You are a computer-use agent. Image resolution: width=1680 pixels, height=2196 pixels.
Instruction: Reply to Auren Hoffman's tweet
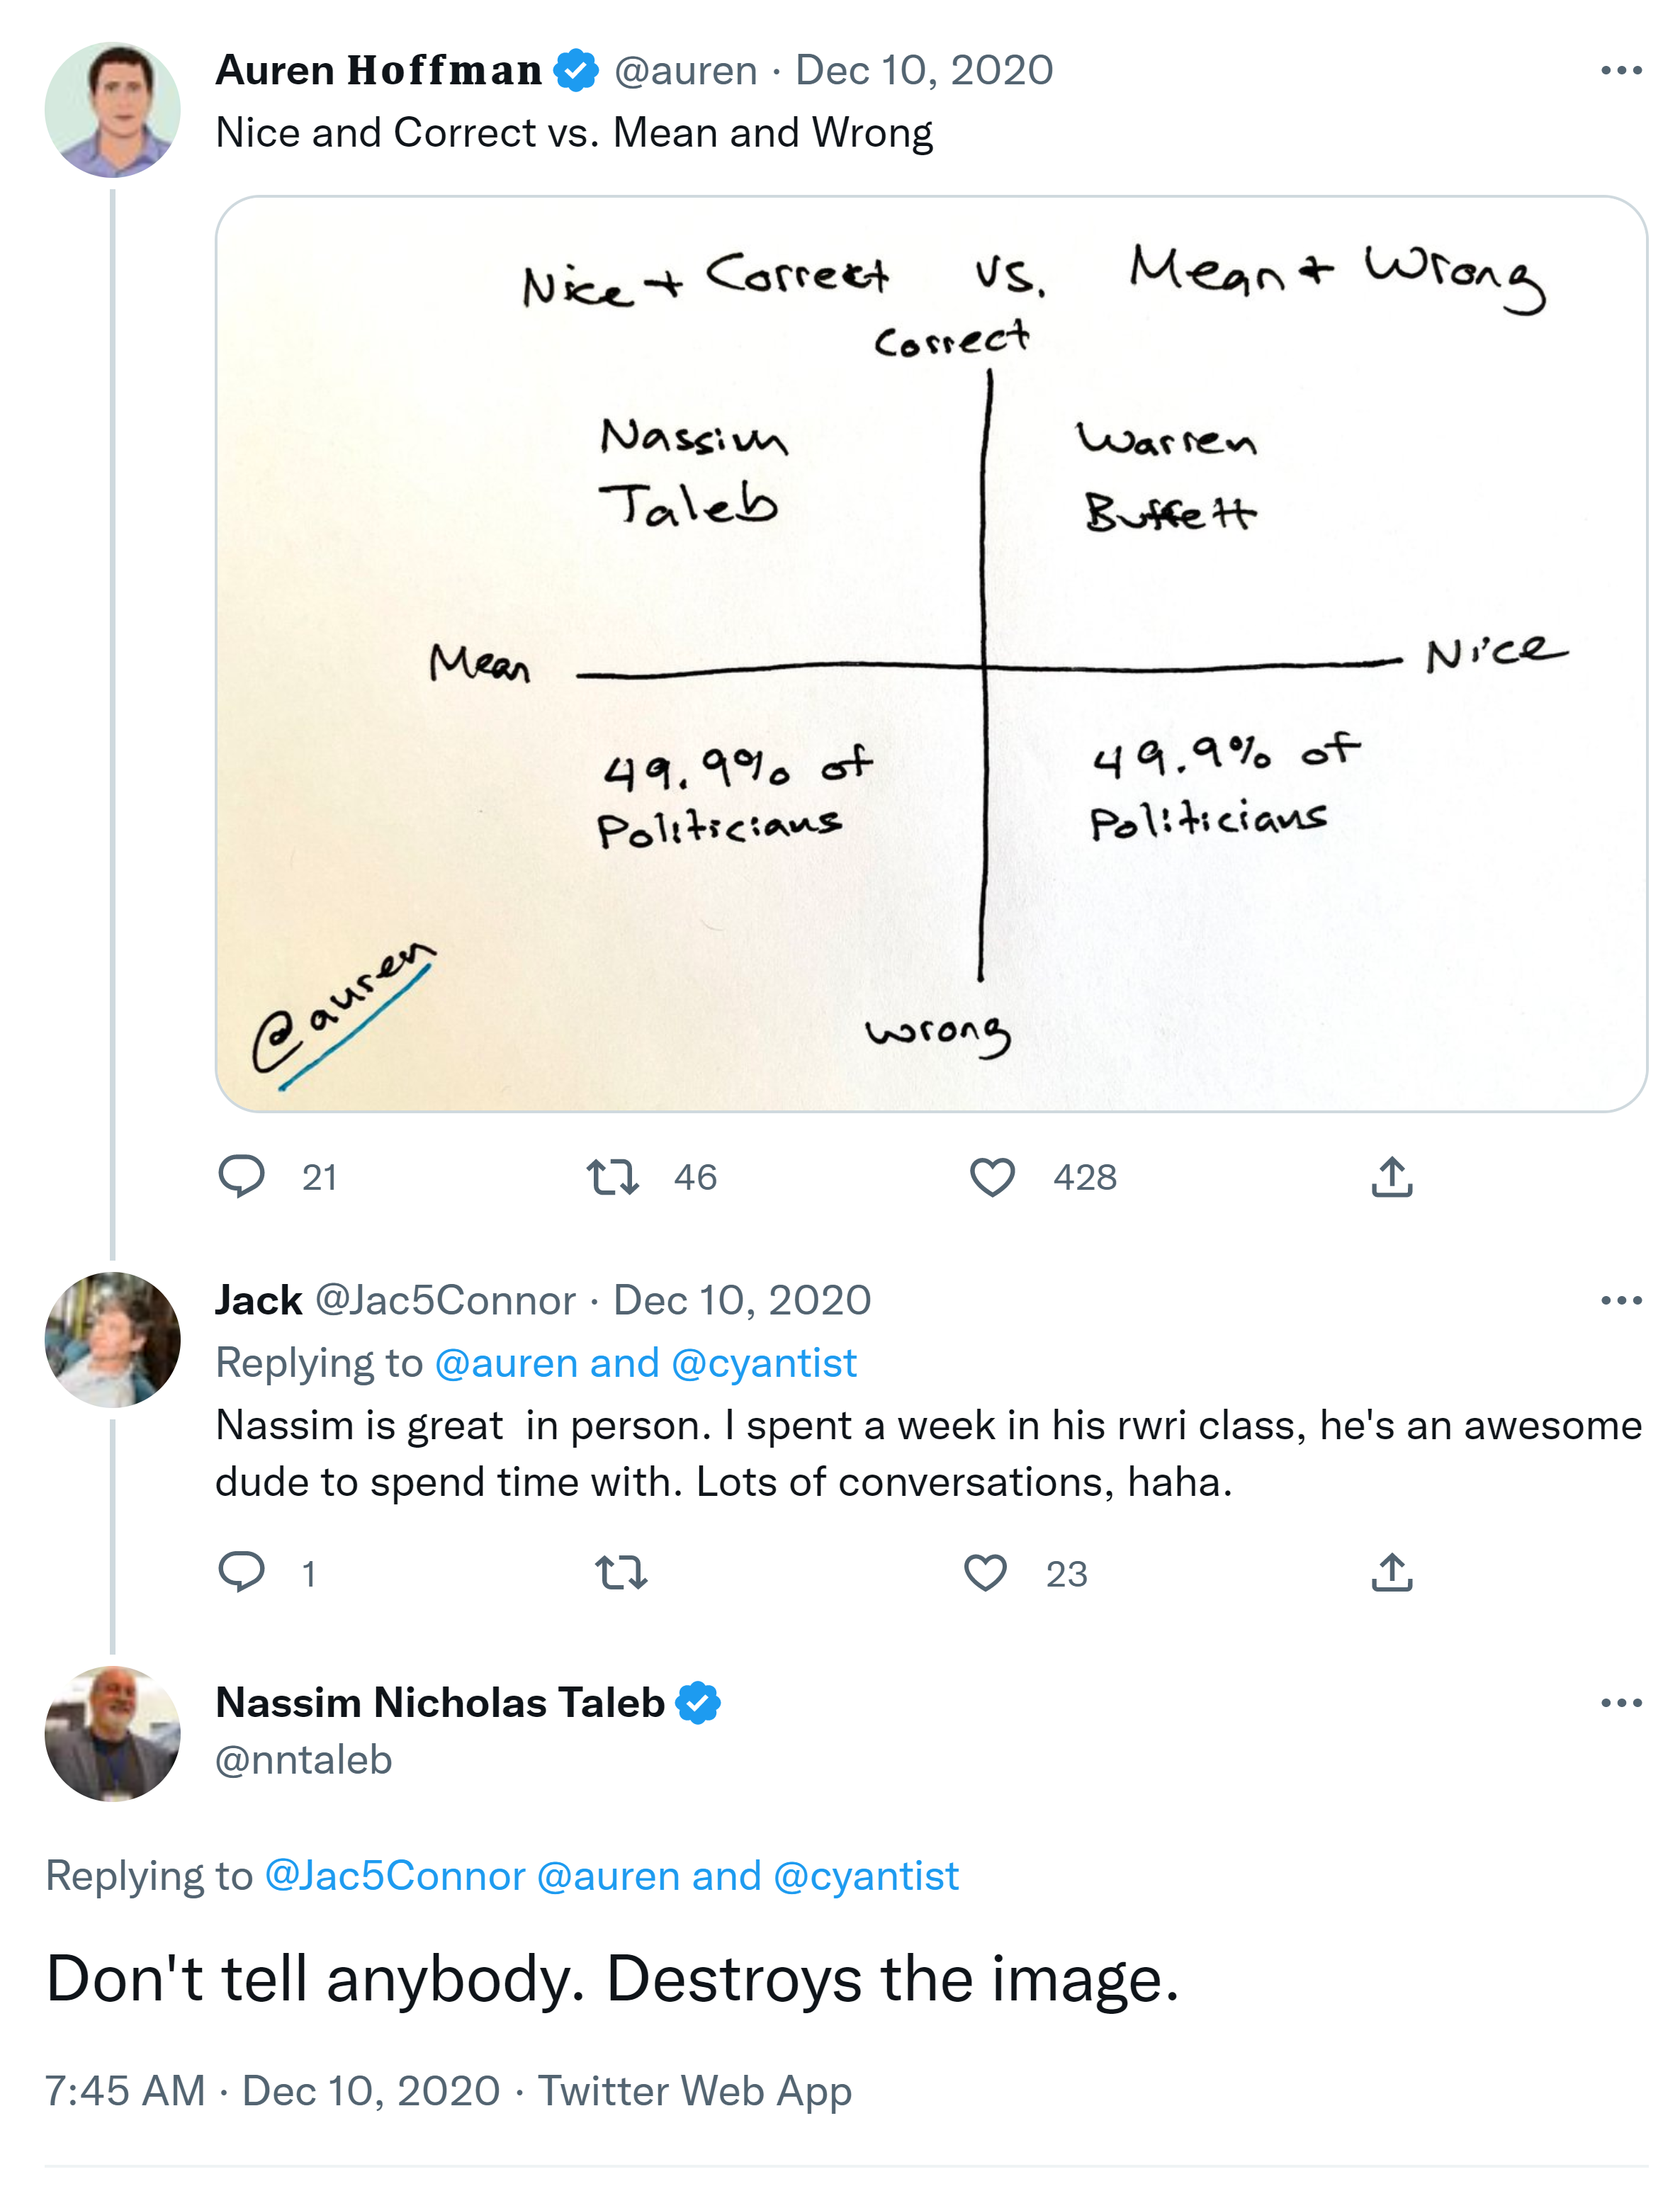coord(241,1176)
